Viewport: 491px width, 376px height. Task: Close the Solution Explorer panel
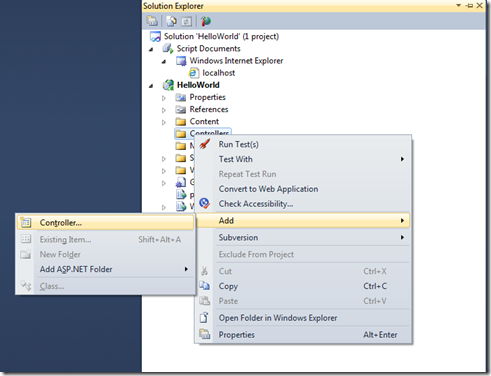tap(480, 5)
